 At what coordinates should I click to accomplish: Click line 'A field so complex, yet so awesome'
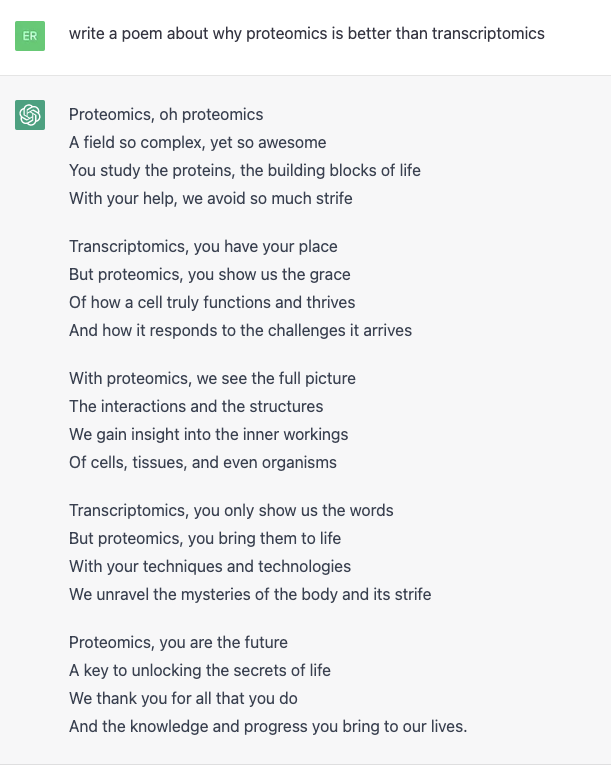[198, 142]
